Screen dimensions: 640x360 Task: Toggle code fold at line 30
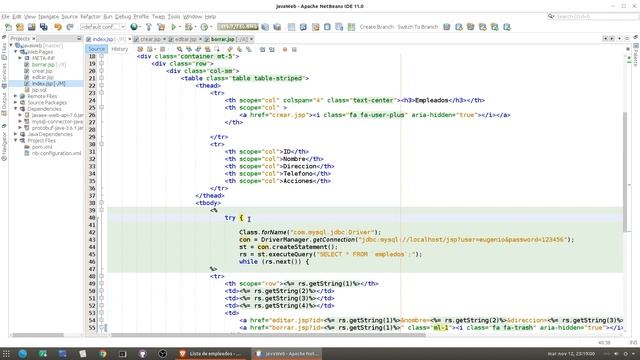[x=101, y=144]
